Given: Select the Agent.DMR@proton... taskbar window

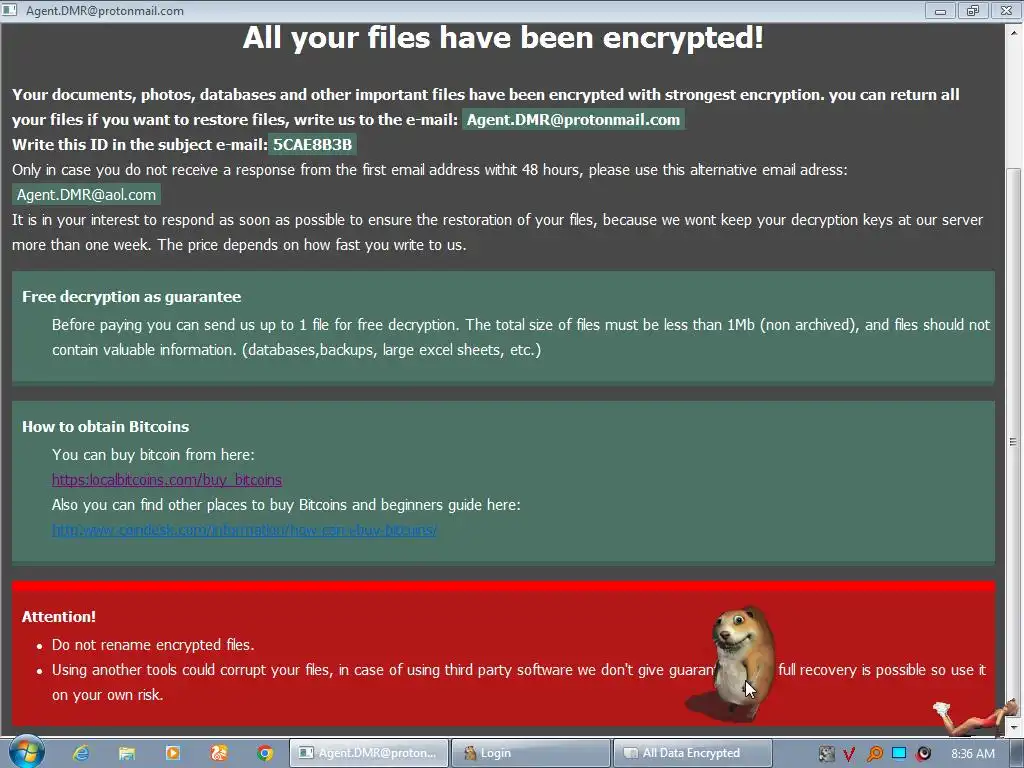Looking at the screenshot, I should click(x=368, y=753).
